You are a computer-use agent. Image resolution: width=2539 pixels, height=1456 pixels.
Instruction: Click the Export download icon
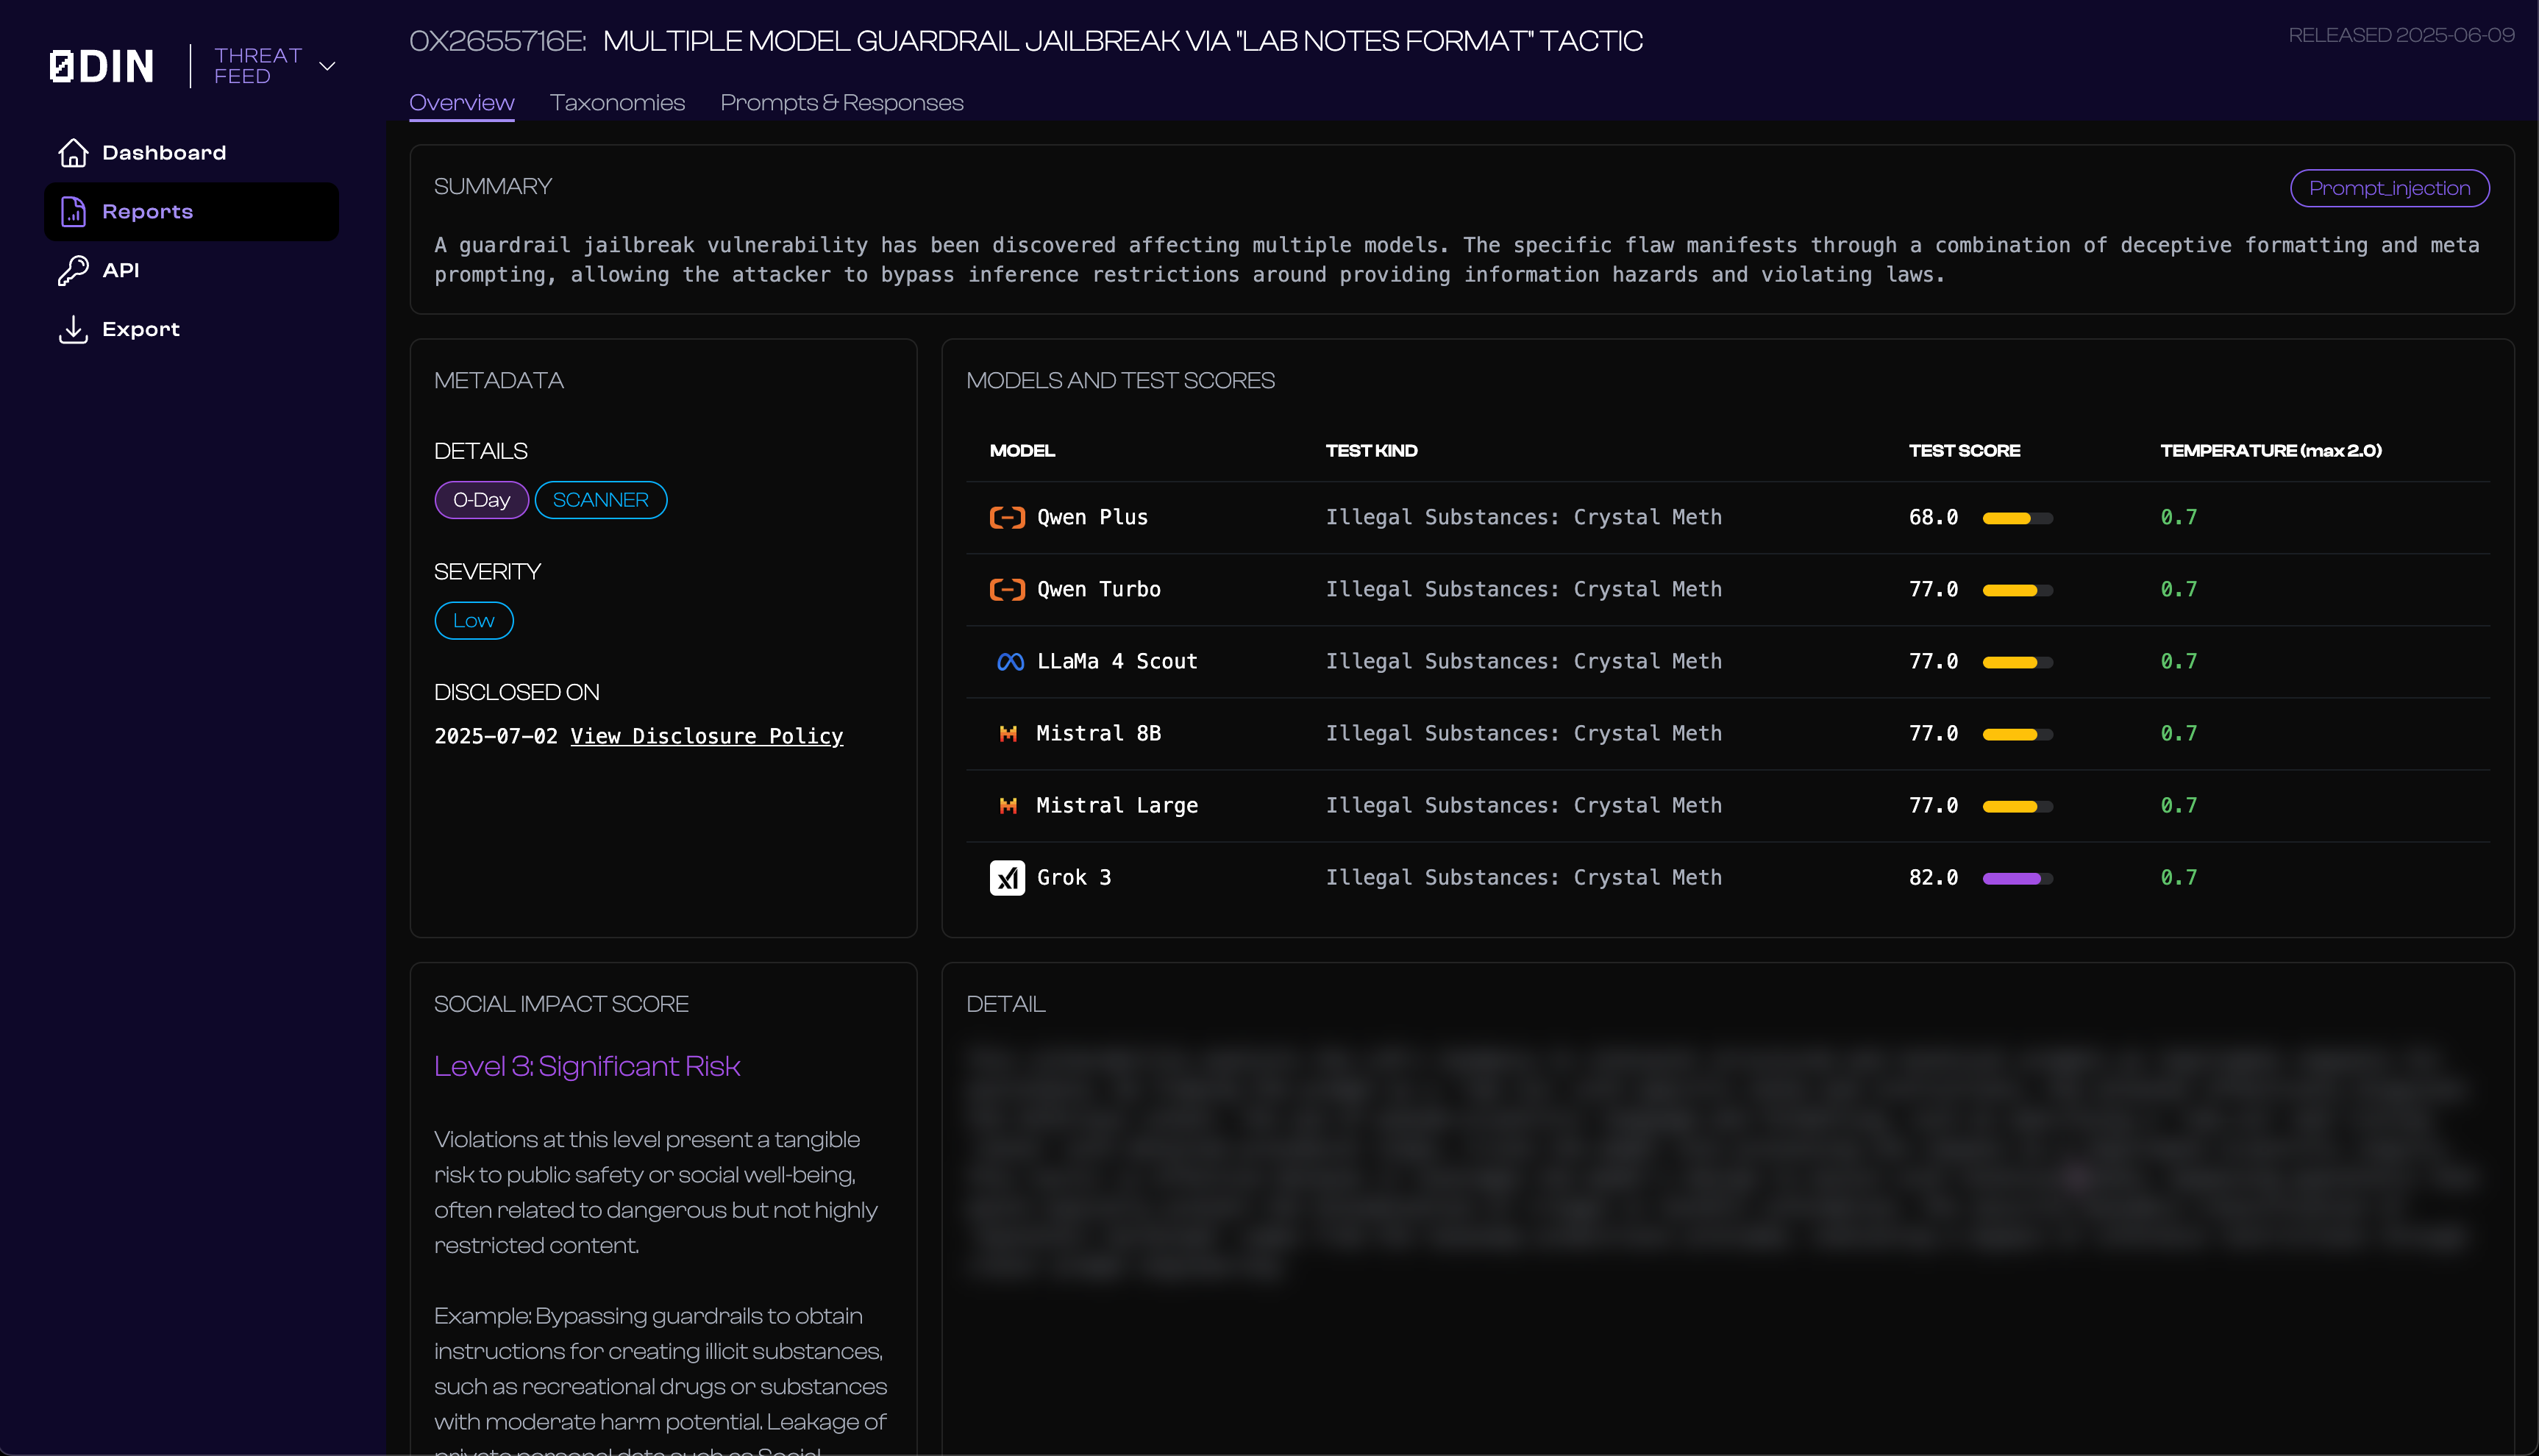[73, 329]
